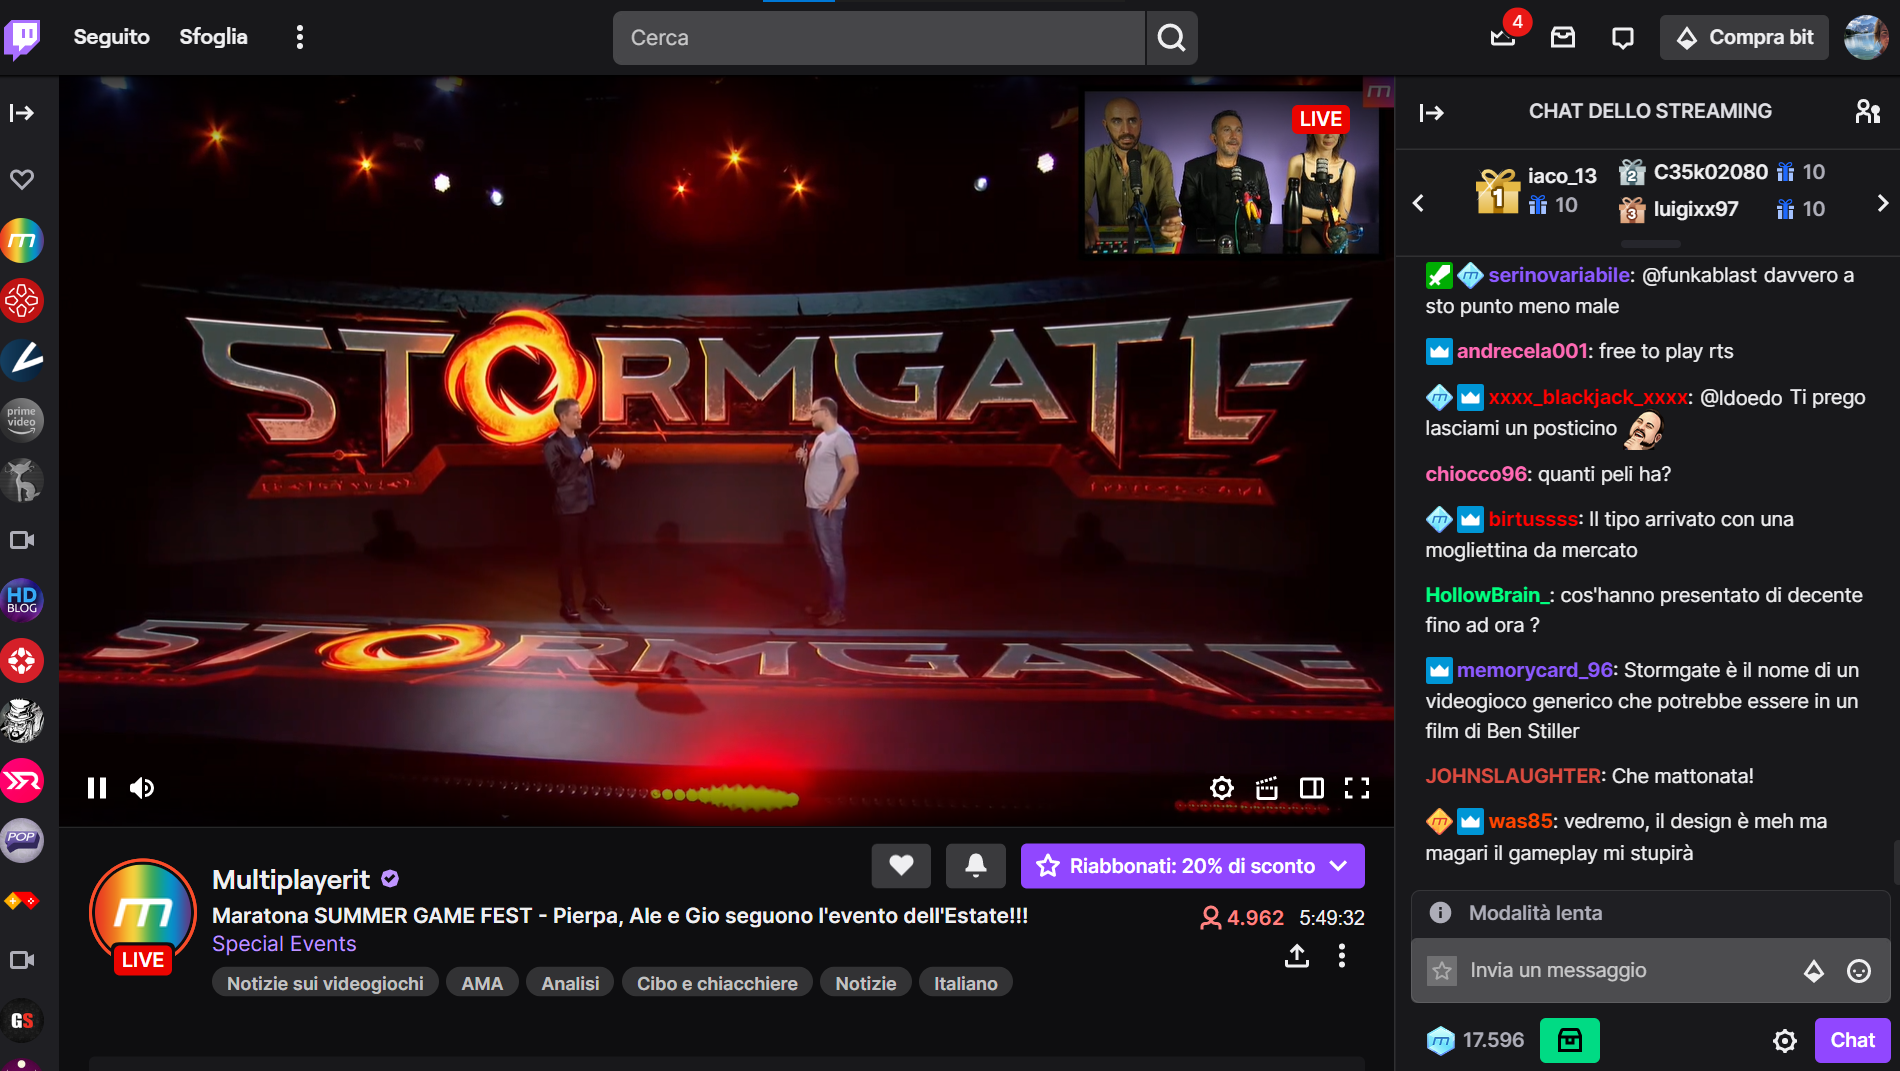Open the three-dot menu beside Sfoglia

(x=299, y=37)
